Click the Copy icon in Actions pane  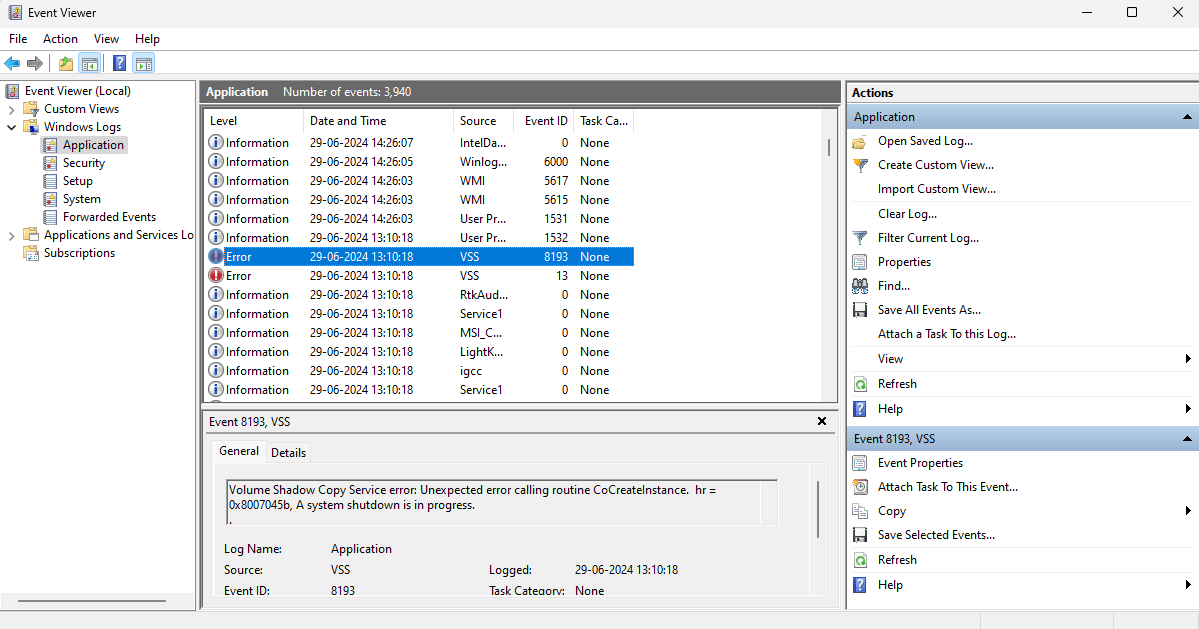[x=860, y=511]
